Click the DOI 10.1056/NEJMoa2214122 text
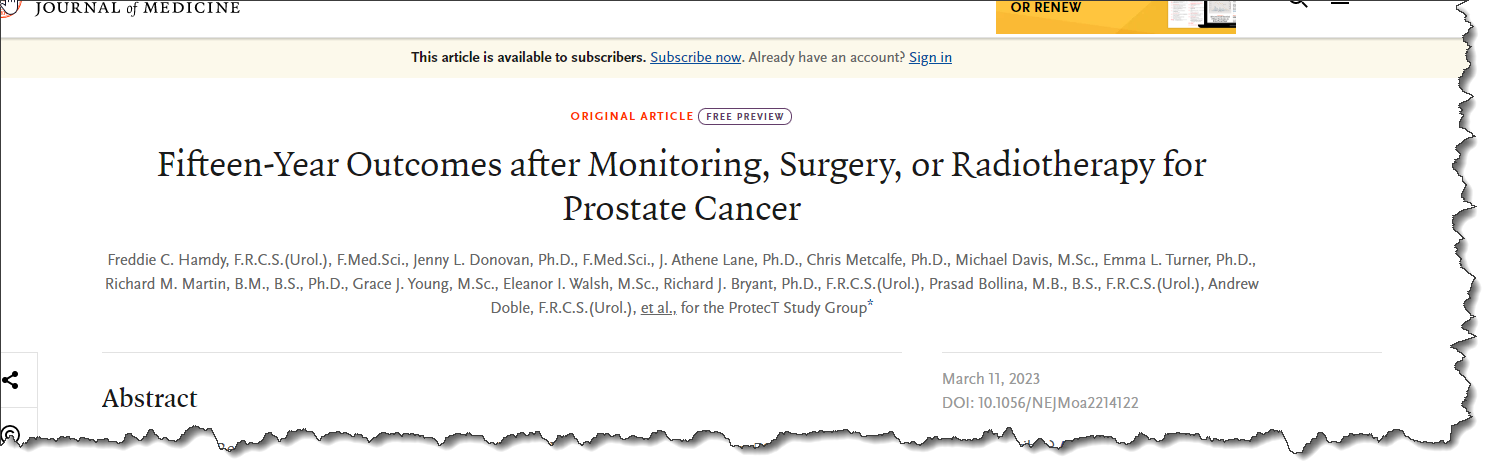 coord(1040,403)
